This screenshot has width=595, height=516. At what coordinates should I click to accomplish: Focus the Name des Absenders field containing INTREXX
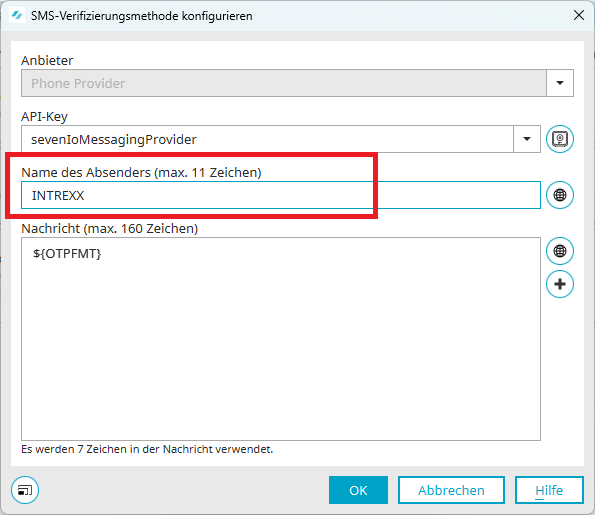pyautogui.click(x=281, y=195)
